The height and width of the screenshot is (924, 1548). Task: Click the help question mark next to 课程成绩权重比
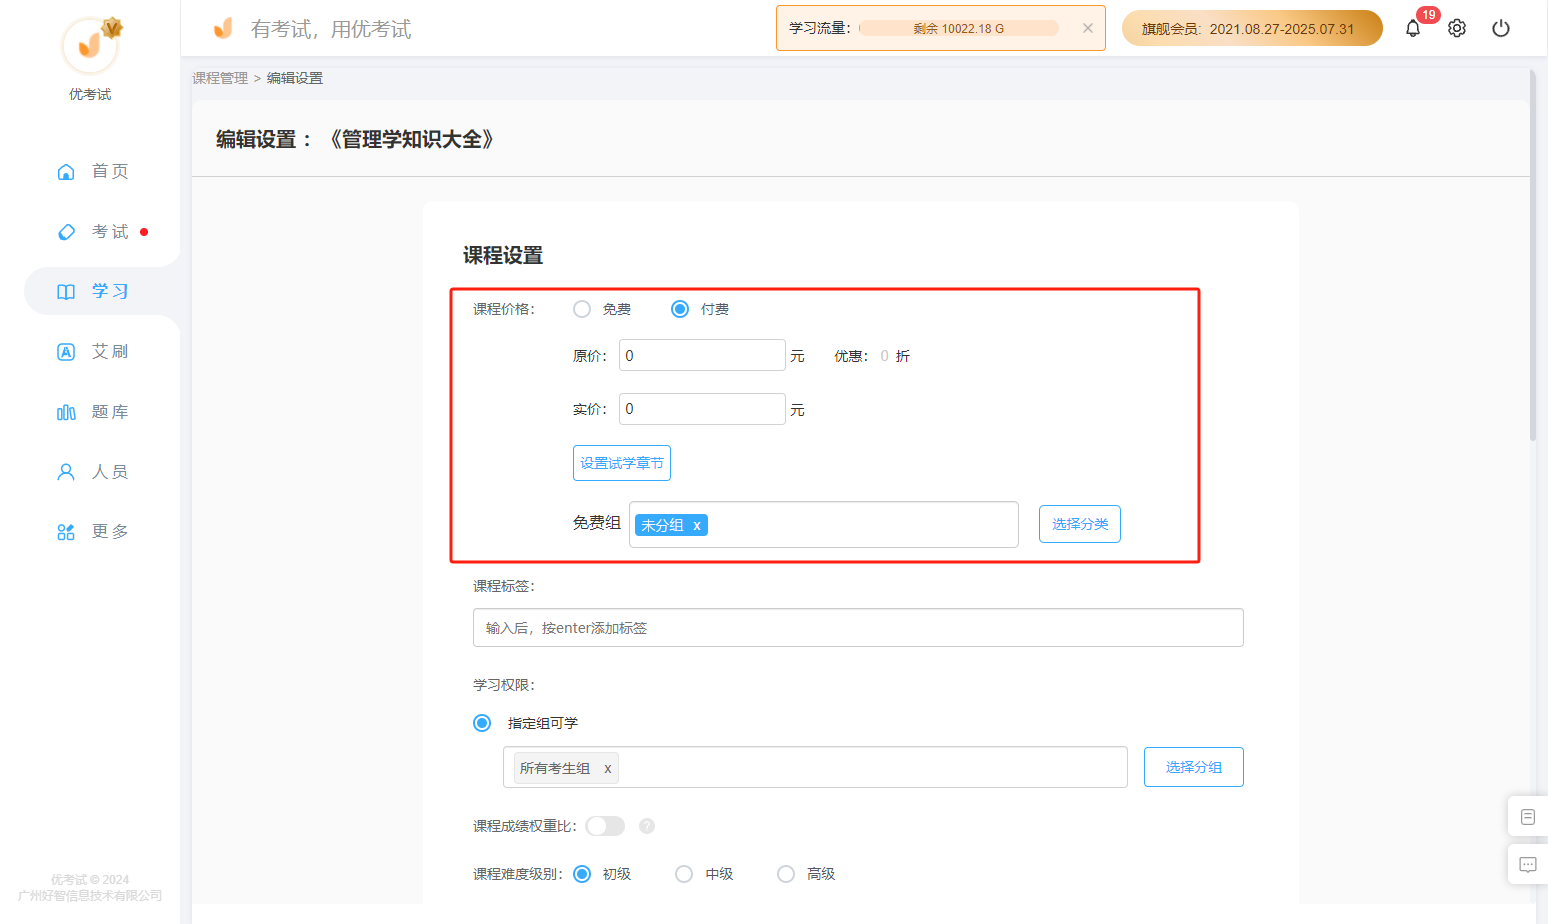[x=647, y=826]
